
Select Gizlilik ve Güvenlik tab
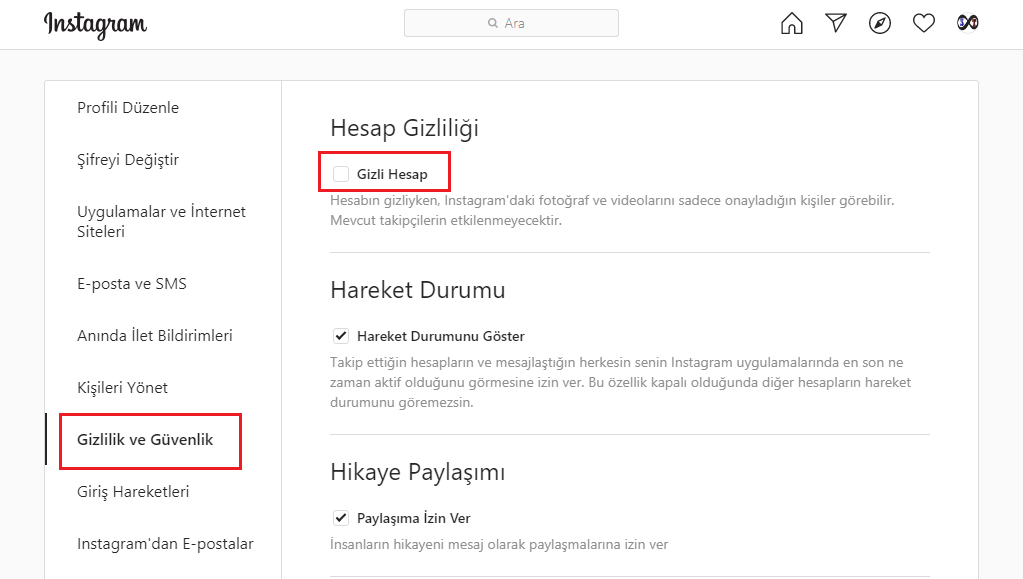coord(145,440)
